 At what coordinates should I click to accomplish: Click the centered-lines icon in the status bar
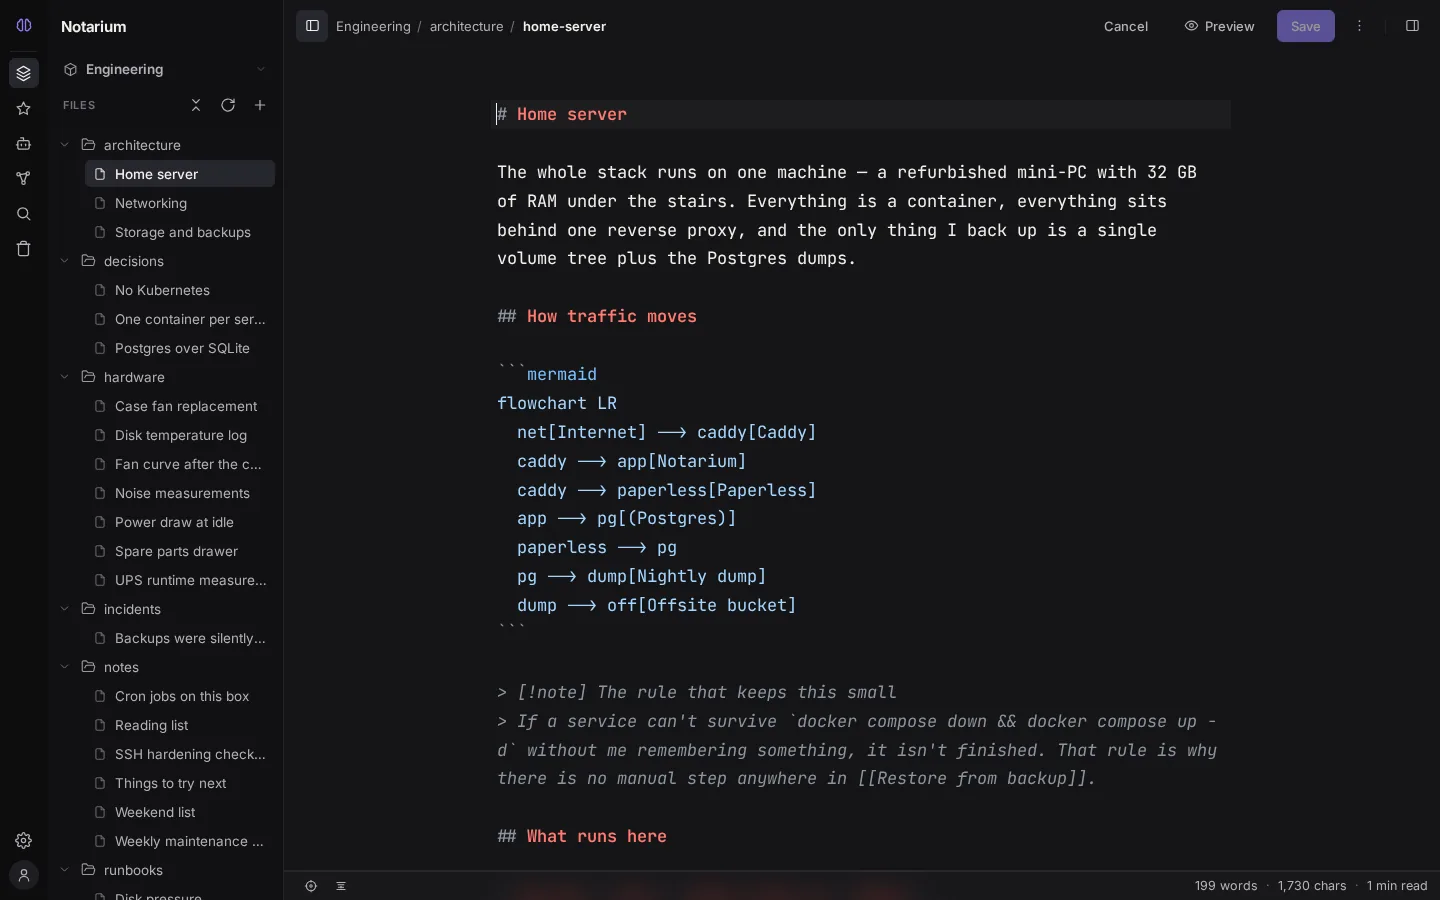pyautogui.click(x=341, y=886)
